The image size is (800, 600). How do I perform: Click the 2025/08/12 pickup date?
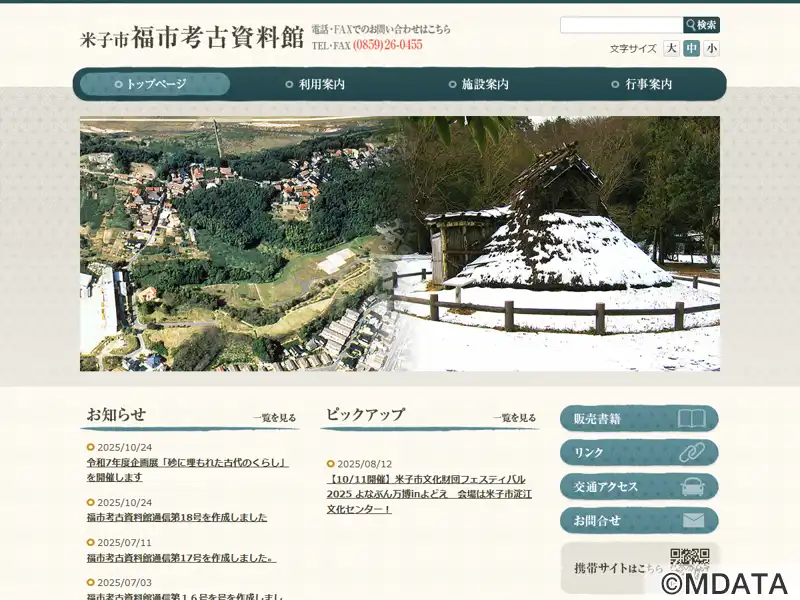(x=364, y=464)
